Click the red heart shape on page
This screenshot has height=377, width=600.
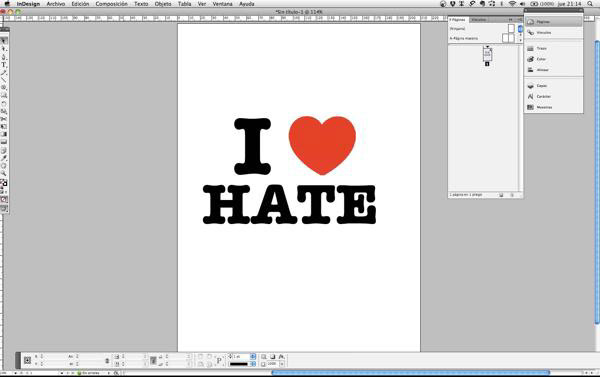pos(322,145)
